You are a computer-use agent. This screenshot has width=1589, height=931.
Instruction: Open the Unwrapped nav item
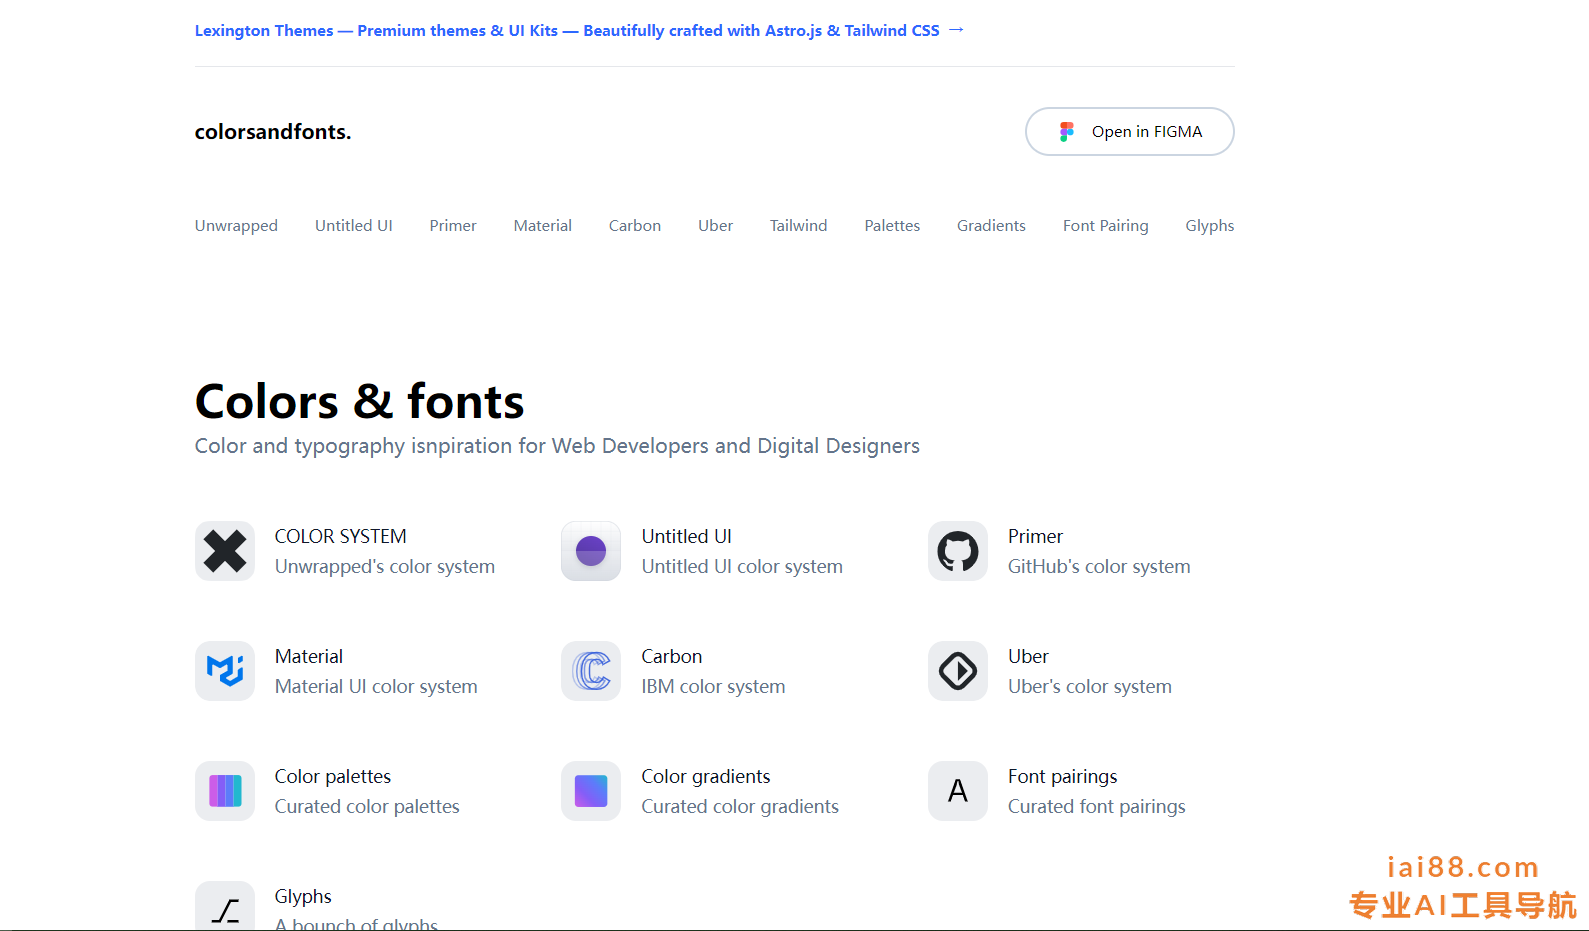(236, 226)
